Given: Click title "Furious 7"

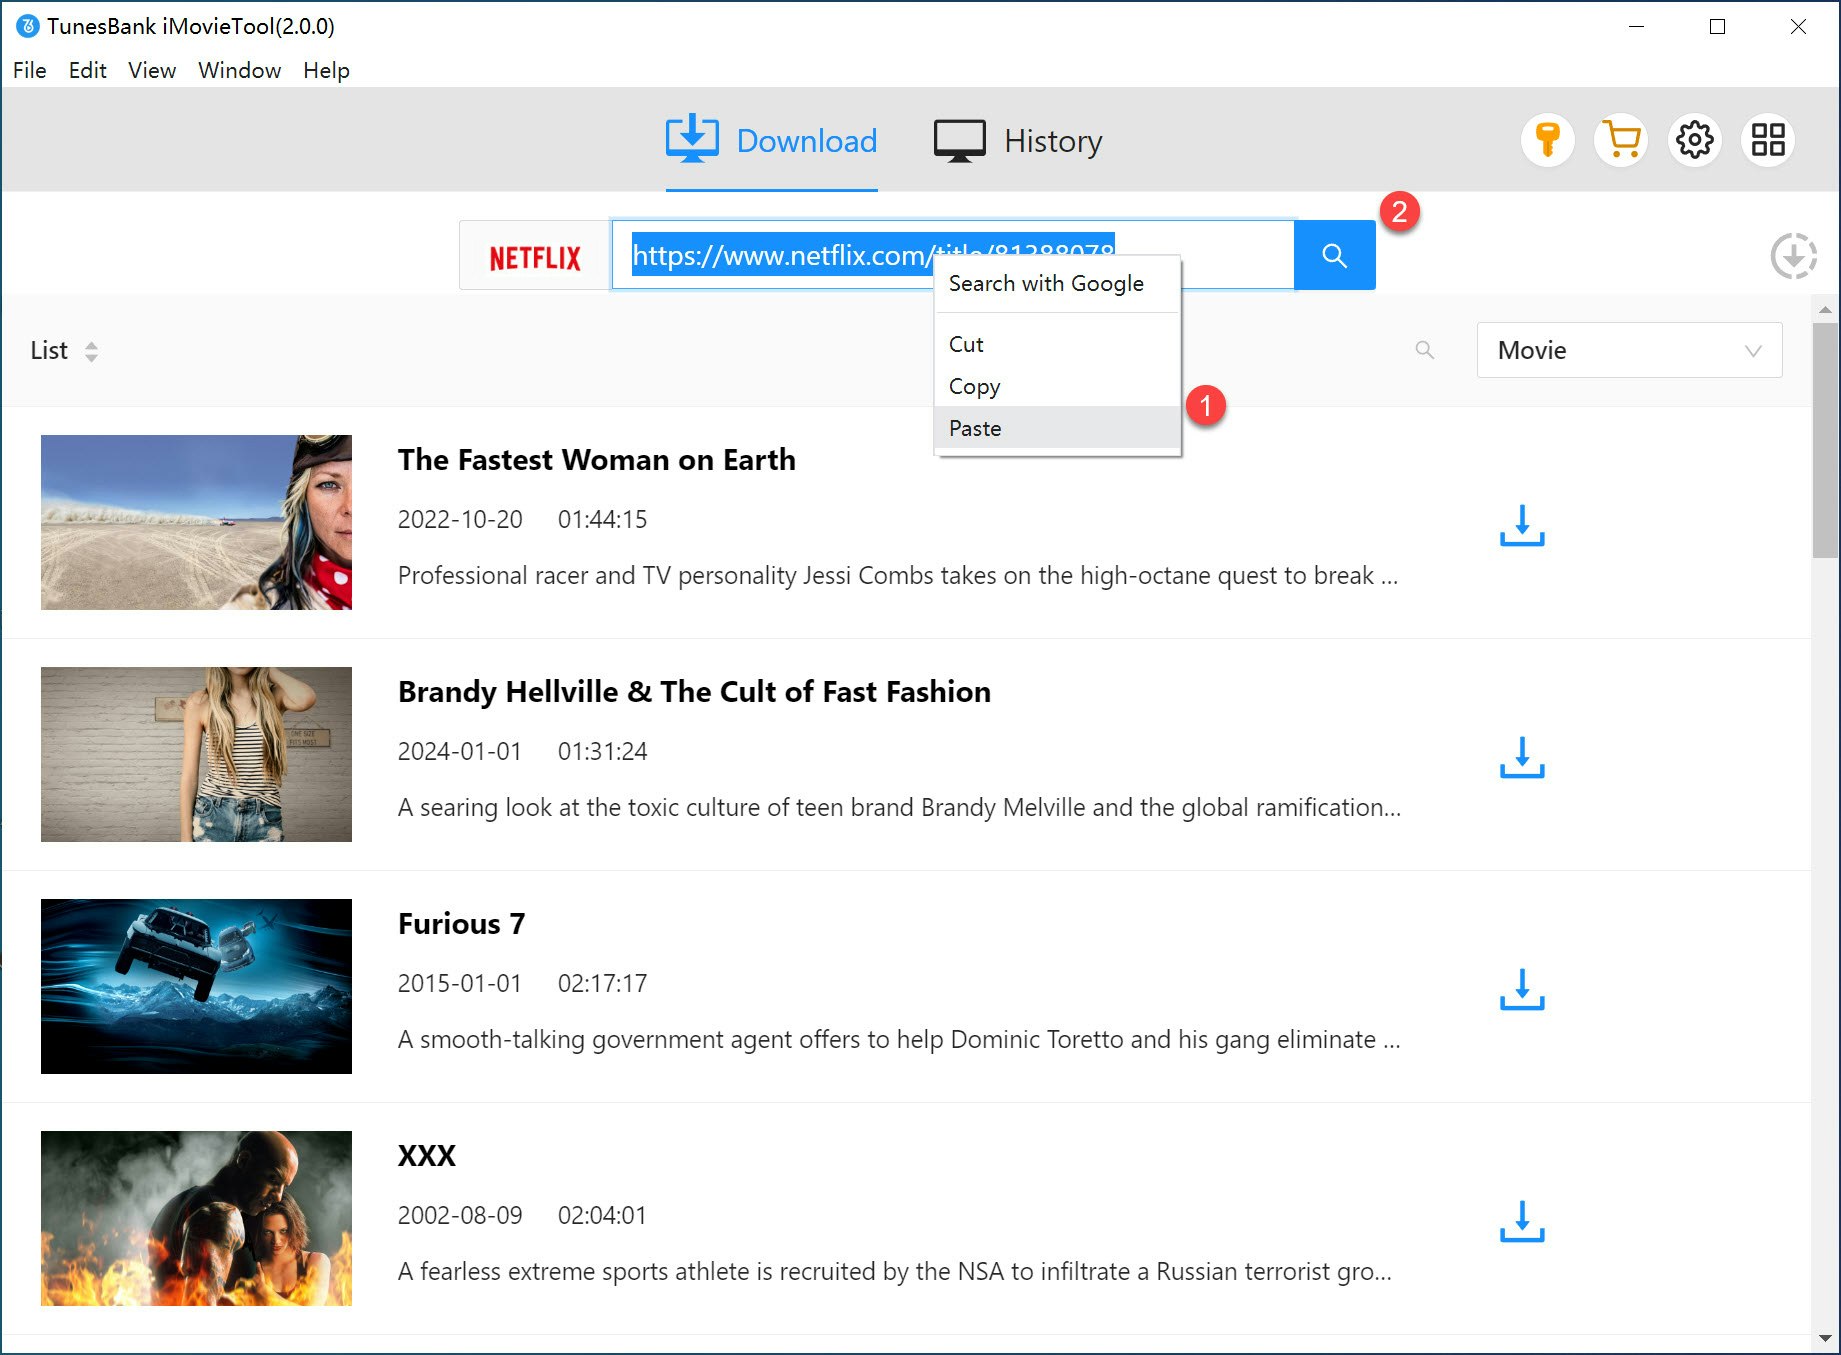Looking at the screenshot, I should coord(461,924).
